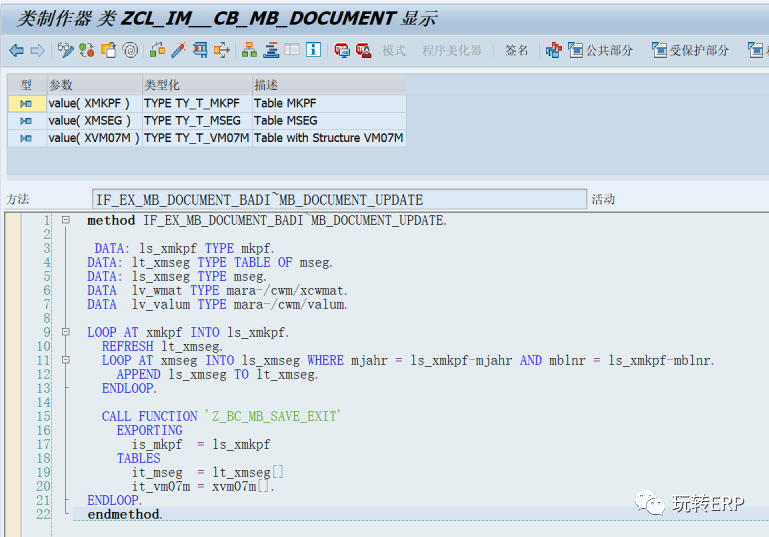Click the 型 column header
Screen dimensions: 769x537
coord(26,85)
